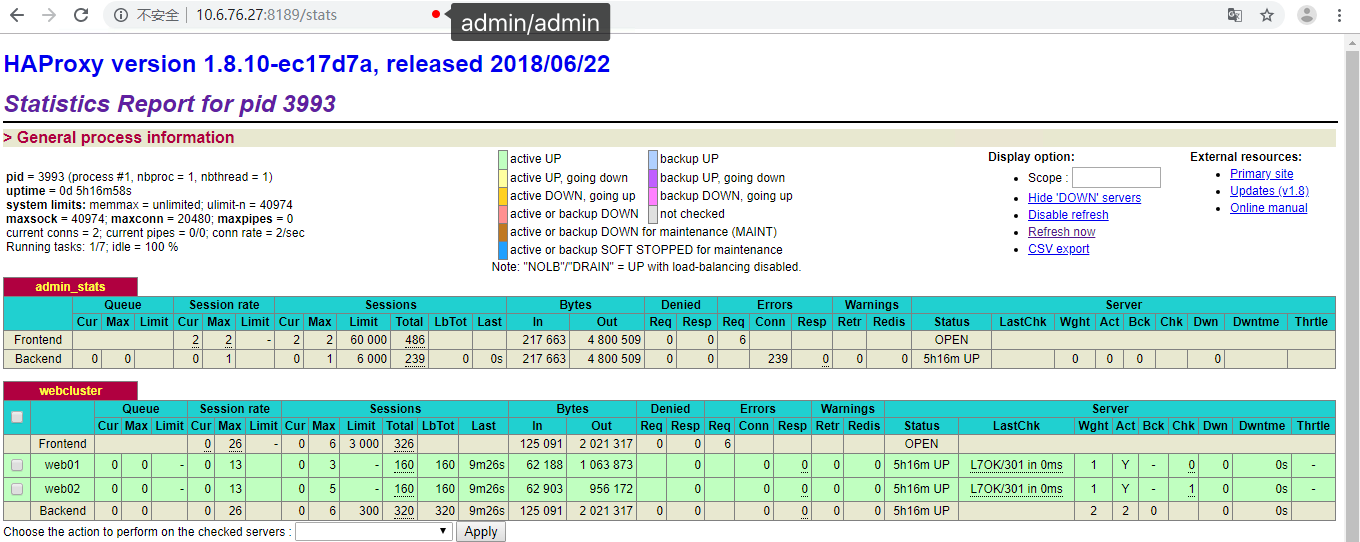
Task: Toggle the select-all checkbox in webcluster header
Action: [17, 417]
